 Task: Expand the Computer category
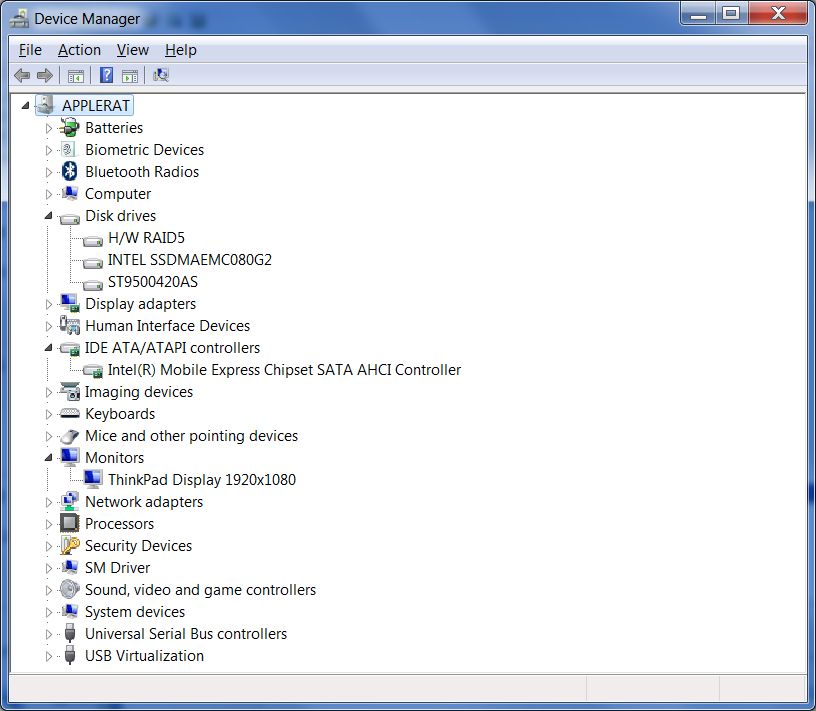[x=48, y=194]
